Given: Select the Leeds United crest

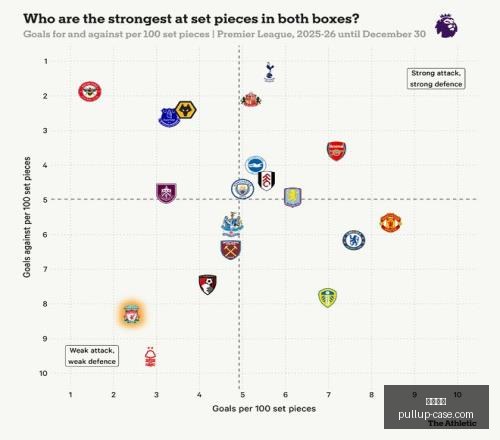Looking at the screenshot, I should [x=328, y=298].
